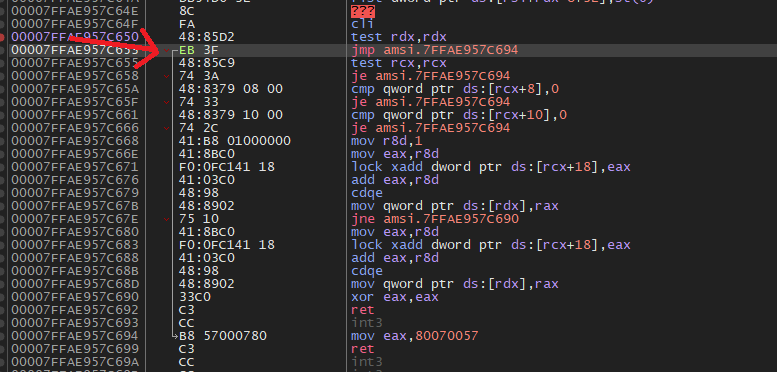
Task: Select address 00007FFAE957C668
Action: tap(75, 141)
